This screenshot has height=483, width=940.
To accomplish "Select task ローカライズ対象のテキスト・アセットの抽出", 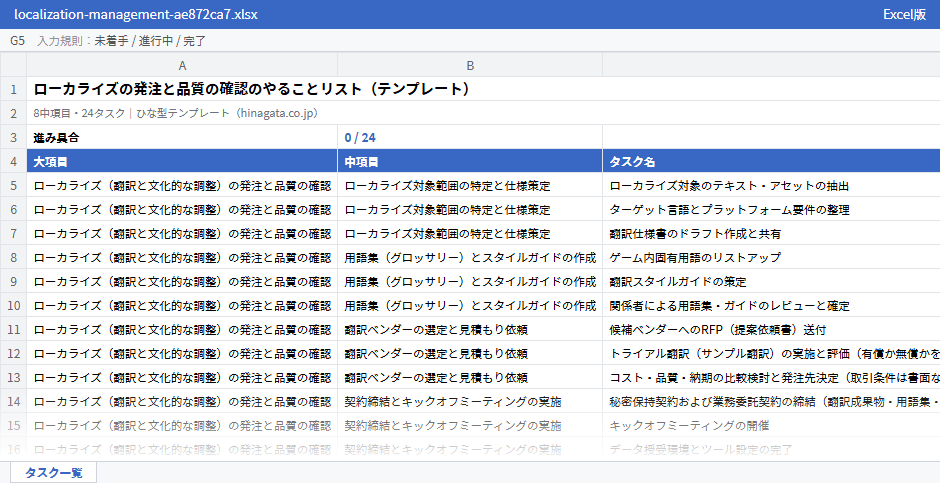I will click(772, 185).
